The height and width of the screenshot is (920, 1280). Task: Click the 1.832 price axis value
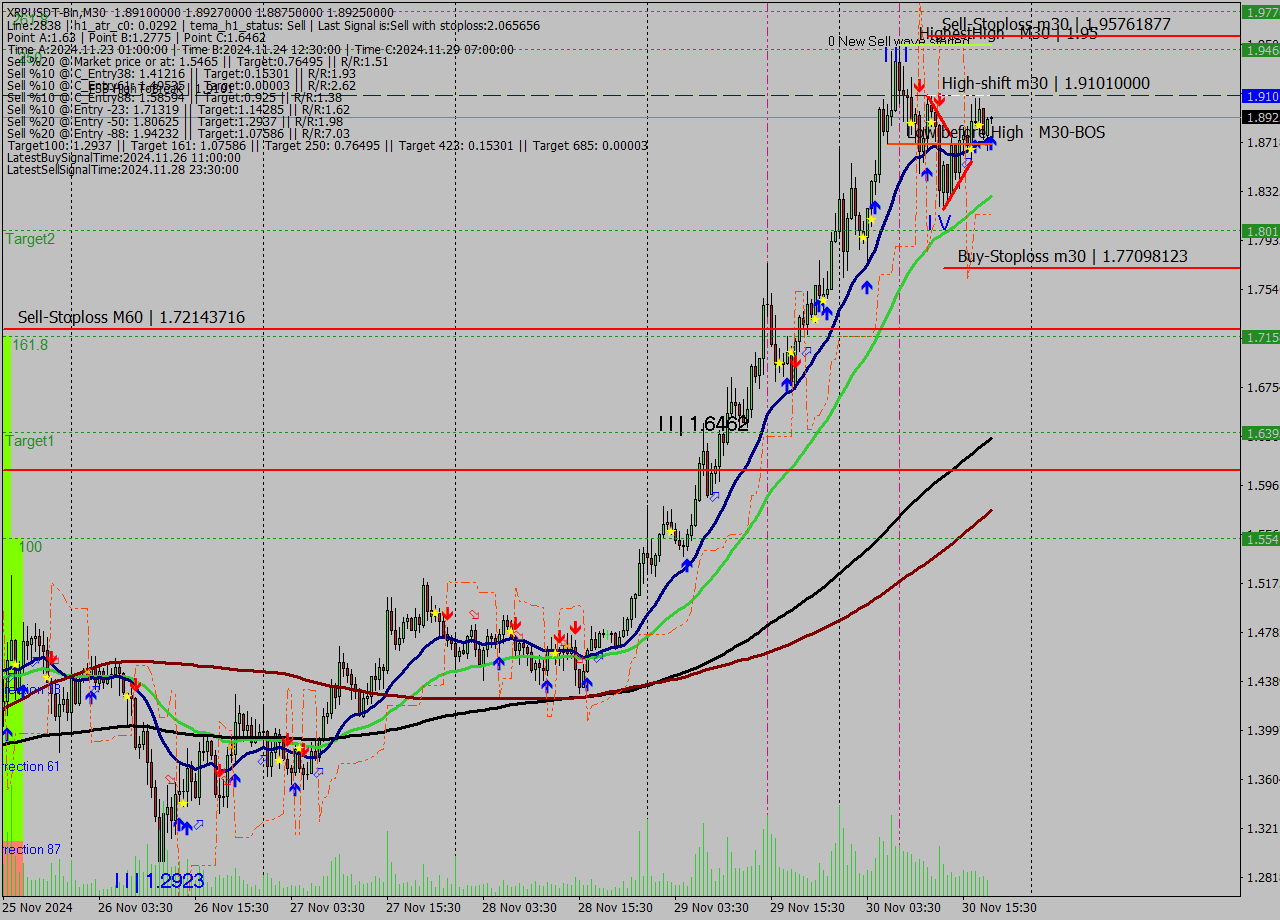(1261, 191)
